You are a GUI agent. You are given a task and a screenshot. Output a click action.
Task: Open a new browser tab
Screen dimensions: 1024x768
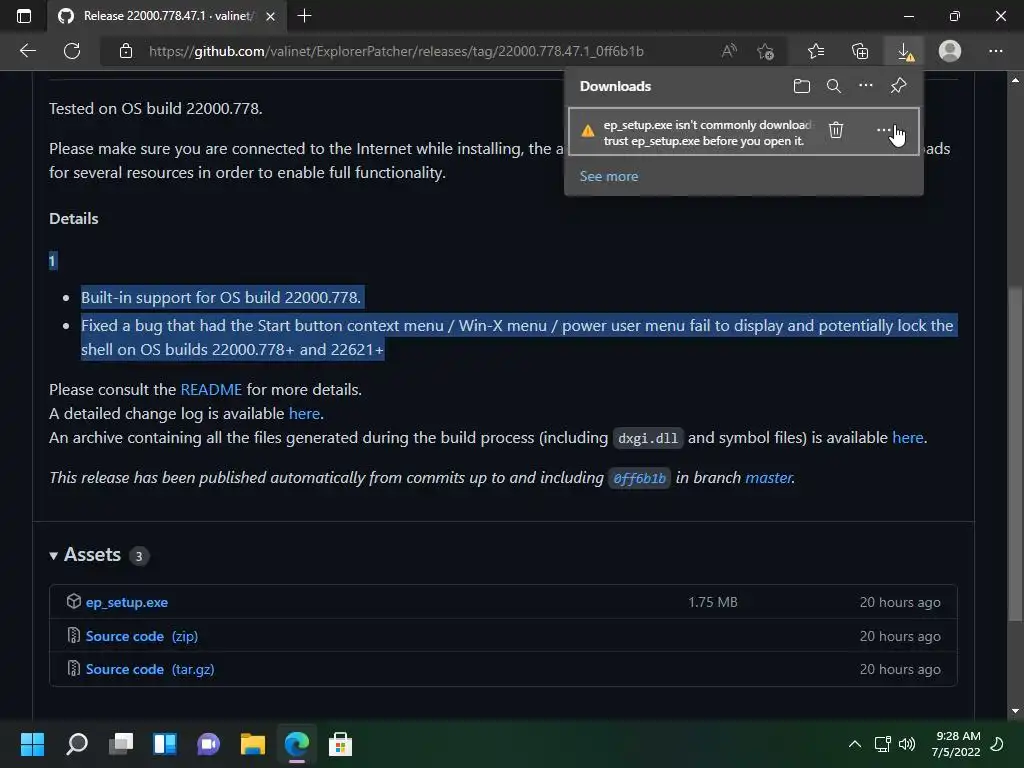(x=304, y=16)
